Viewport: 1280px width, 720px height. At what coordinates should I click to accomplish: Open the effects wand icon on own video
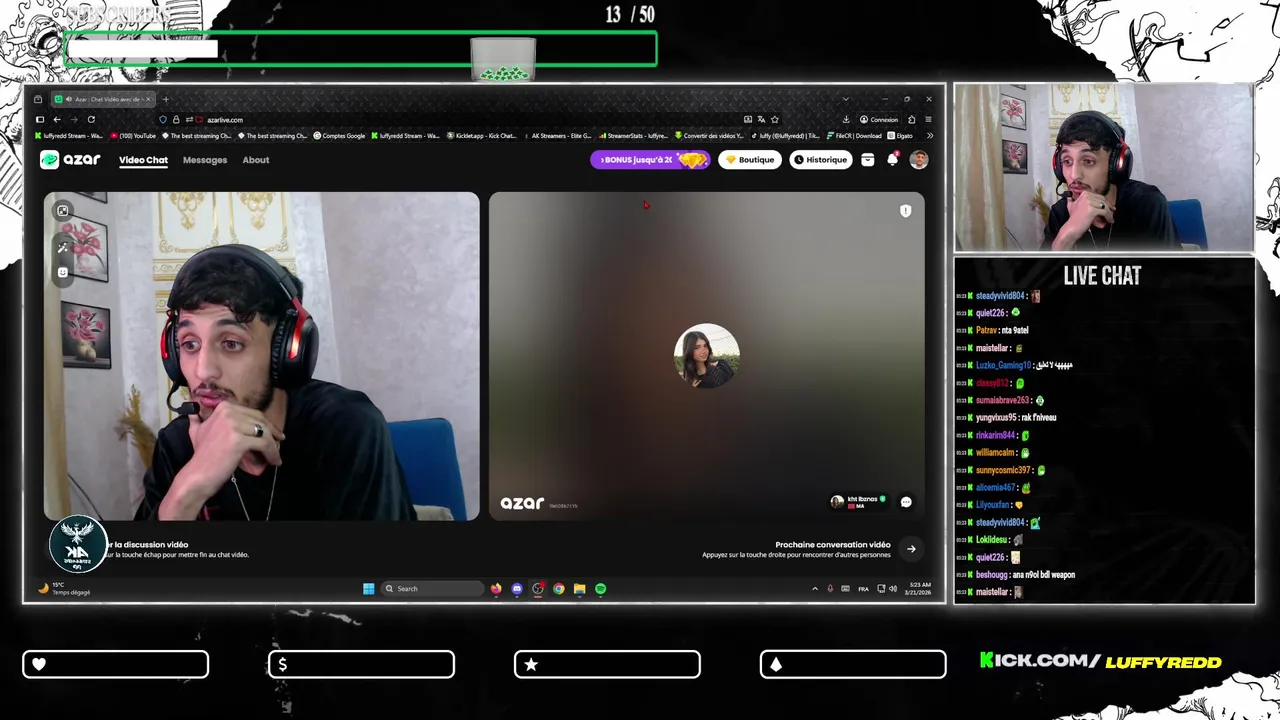(x=63, y=247)
